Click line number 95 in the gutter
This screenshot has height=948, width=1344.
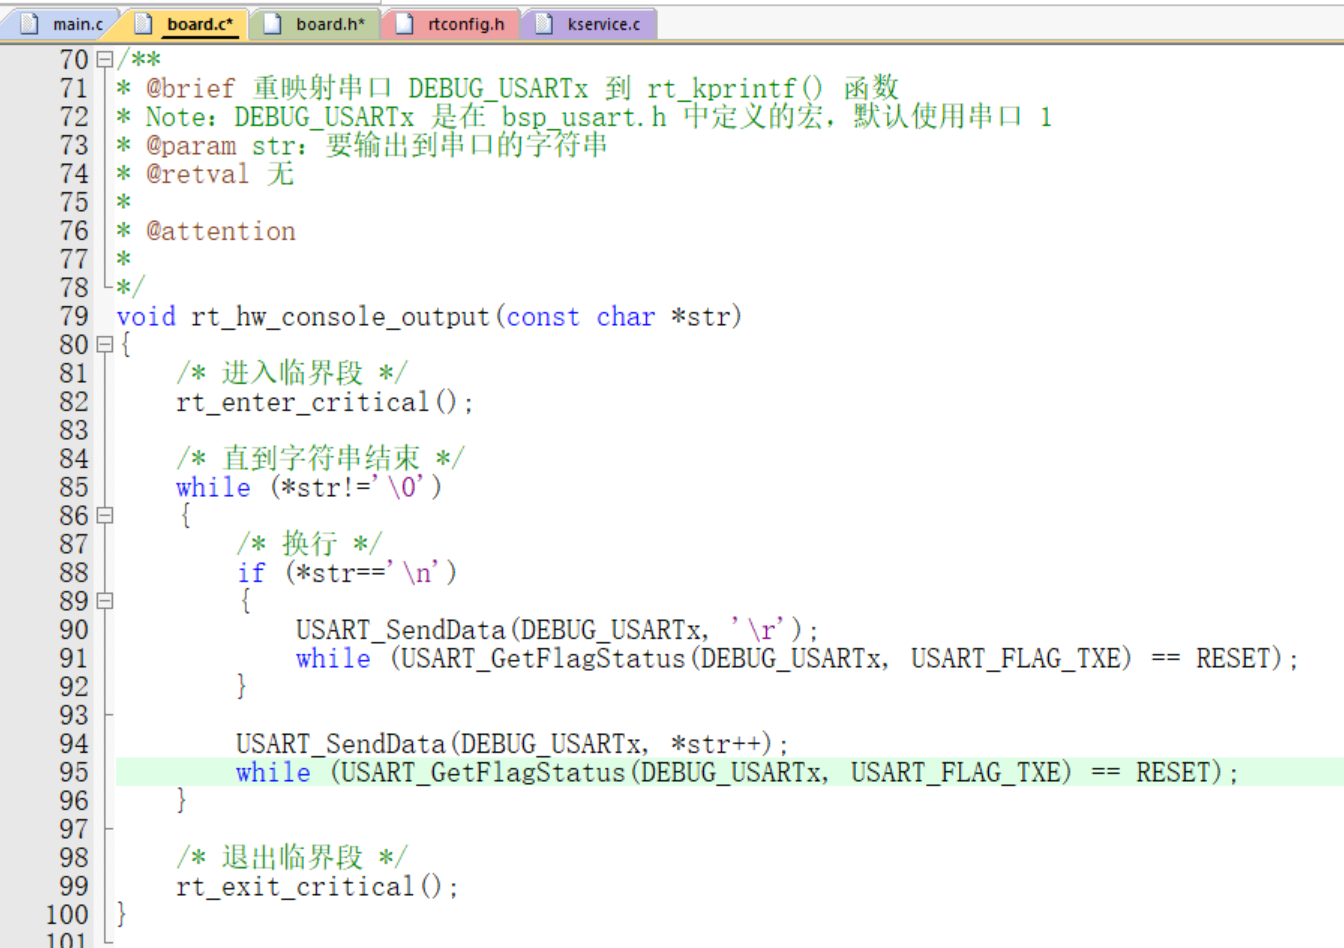(x=74, y=772)
